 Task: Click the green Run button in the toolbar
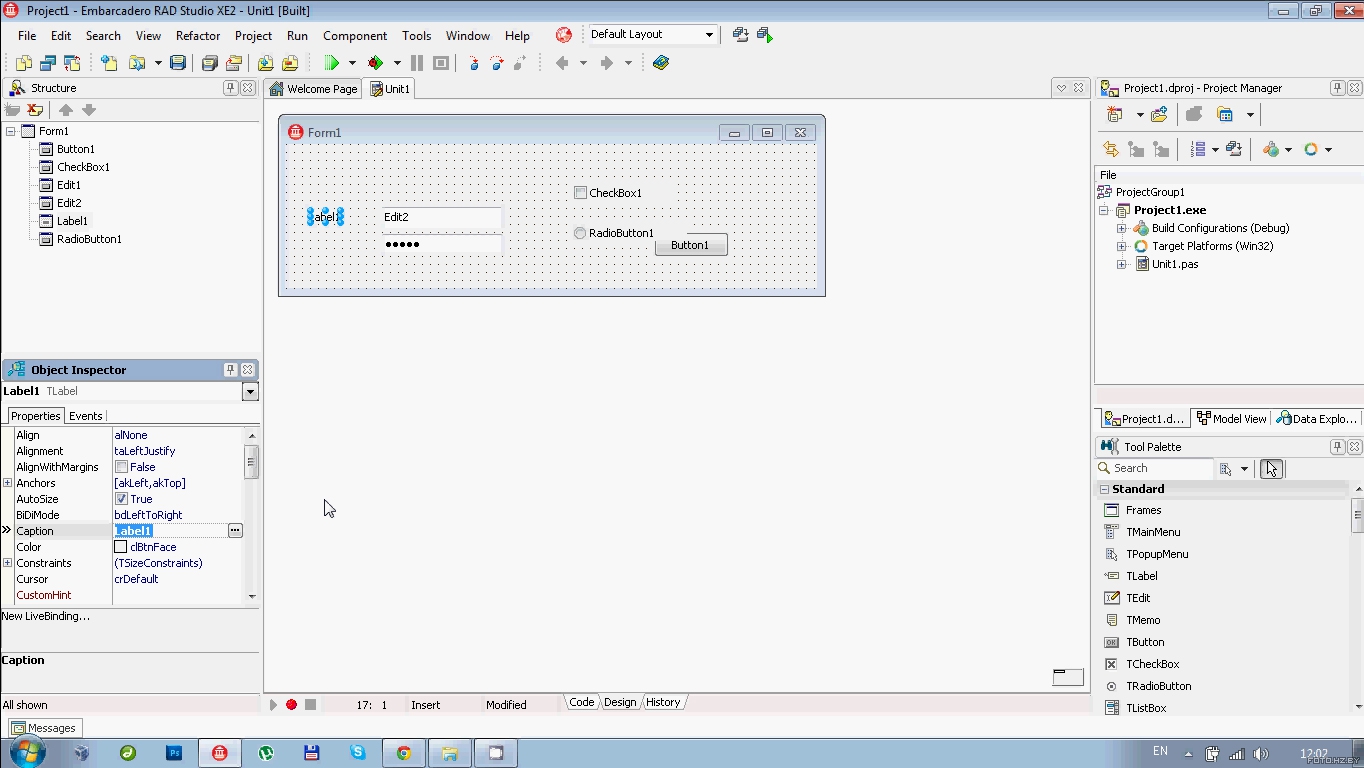click(332, 63)
